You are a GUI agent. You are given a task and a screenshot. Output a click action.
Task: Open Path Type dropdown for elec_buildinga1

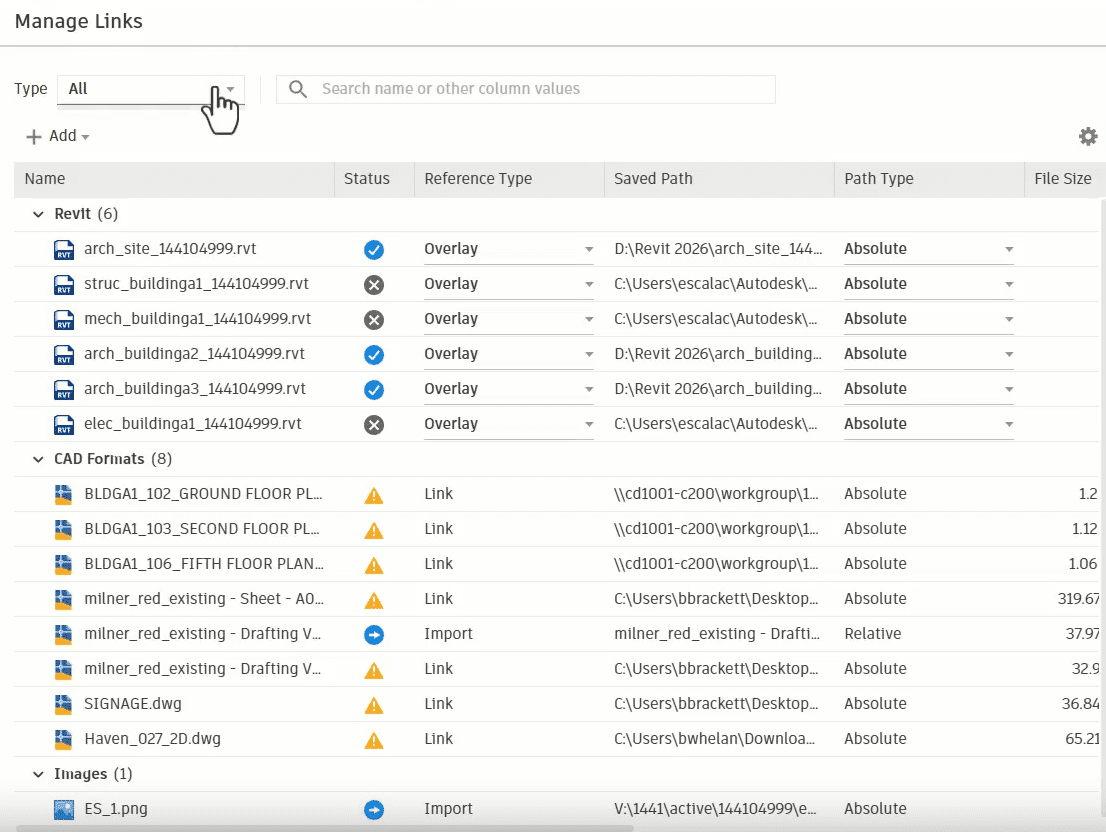(x=1009, y=424)
